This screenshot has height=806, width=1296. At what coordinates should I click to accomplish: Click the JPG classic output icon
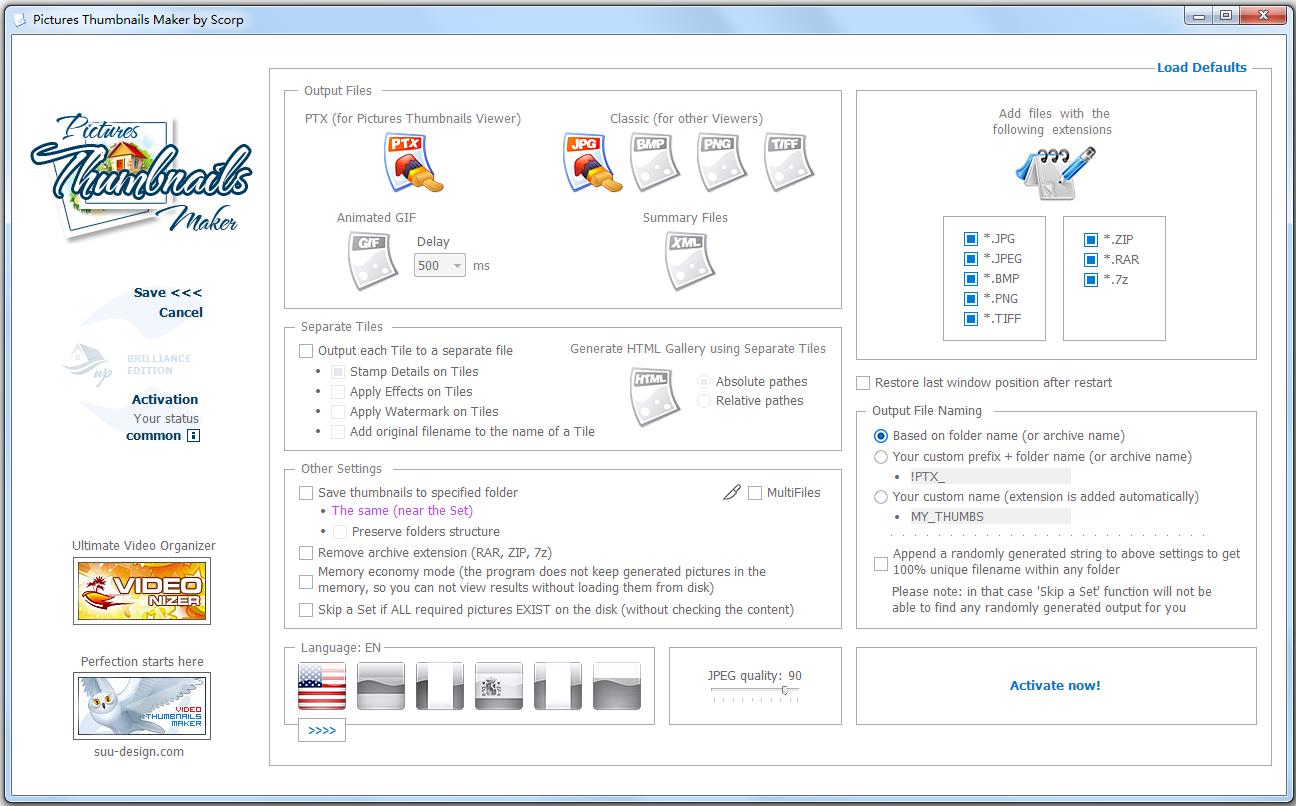tap(590, 162)
